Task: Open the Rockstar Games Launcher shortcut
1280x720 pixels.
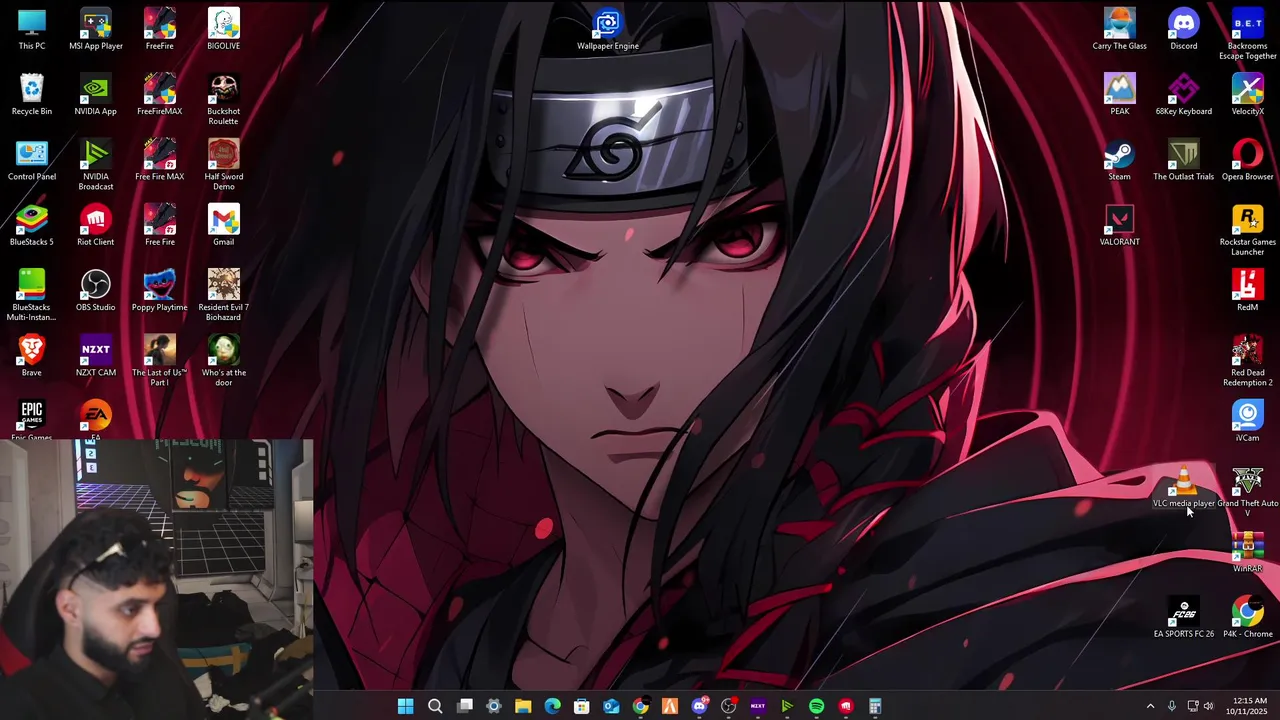Action: coord(1248,230)
